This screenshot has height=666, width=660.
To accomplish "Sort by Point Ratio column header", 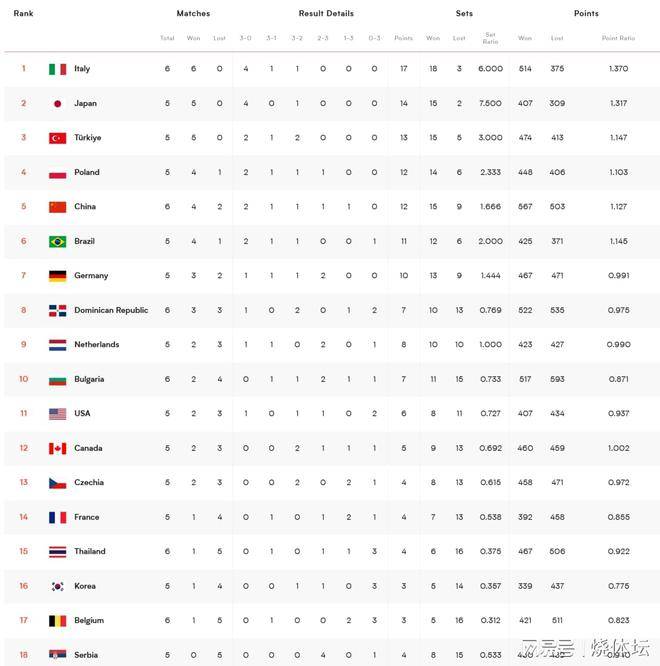I will tap(618, 38).
